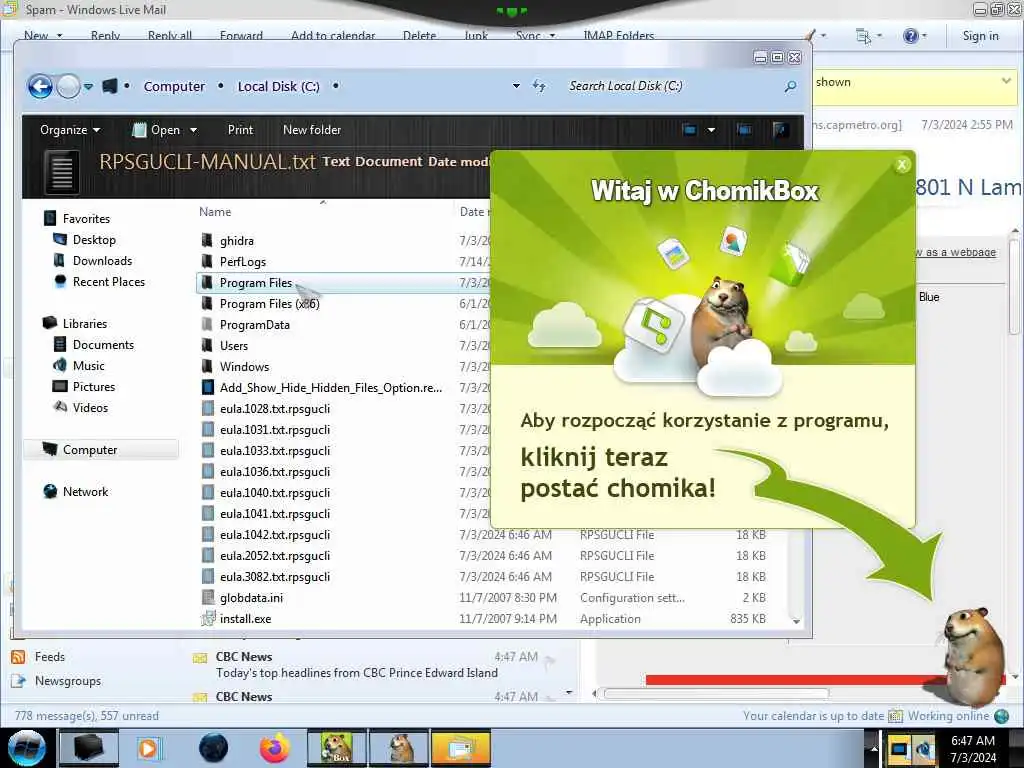Click Reply all in Windows Live Mail toolbar
Image resolution: width=1024 pixels, height=768 pixels.
[x=170, y=36]
